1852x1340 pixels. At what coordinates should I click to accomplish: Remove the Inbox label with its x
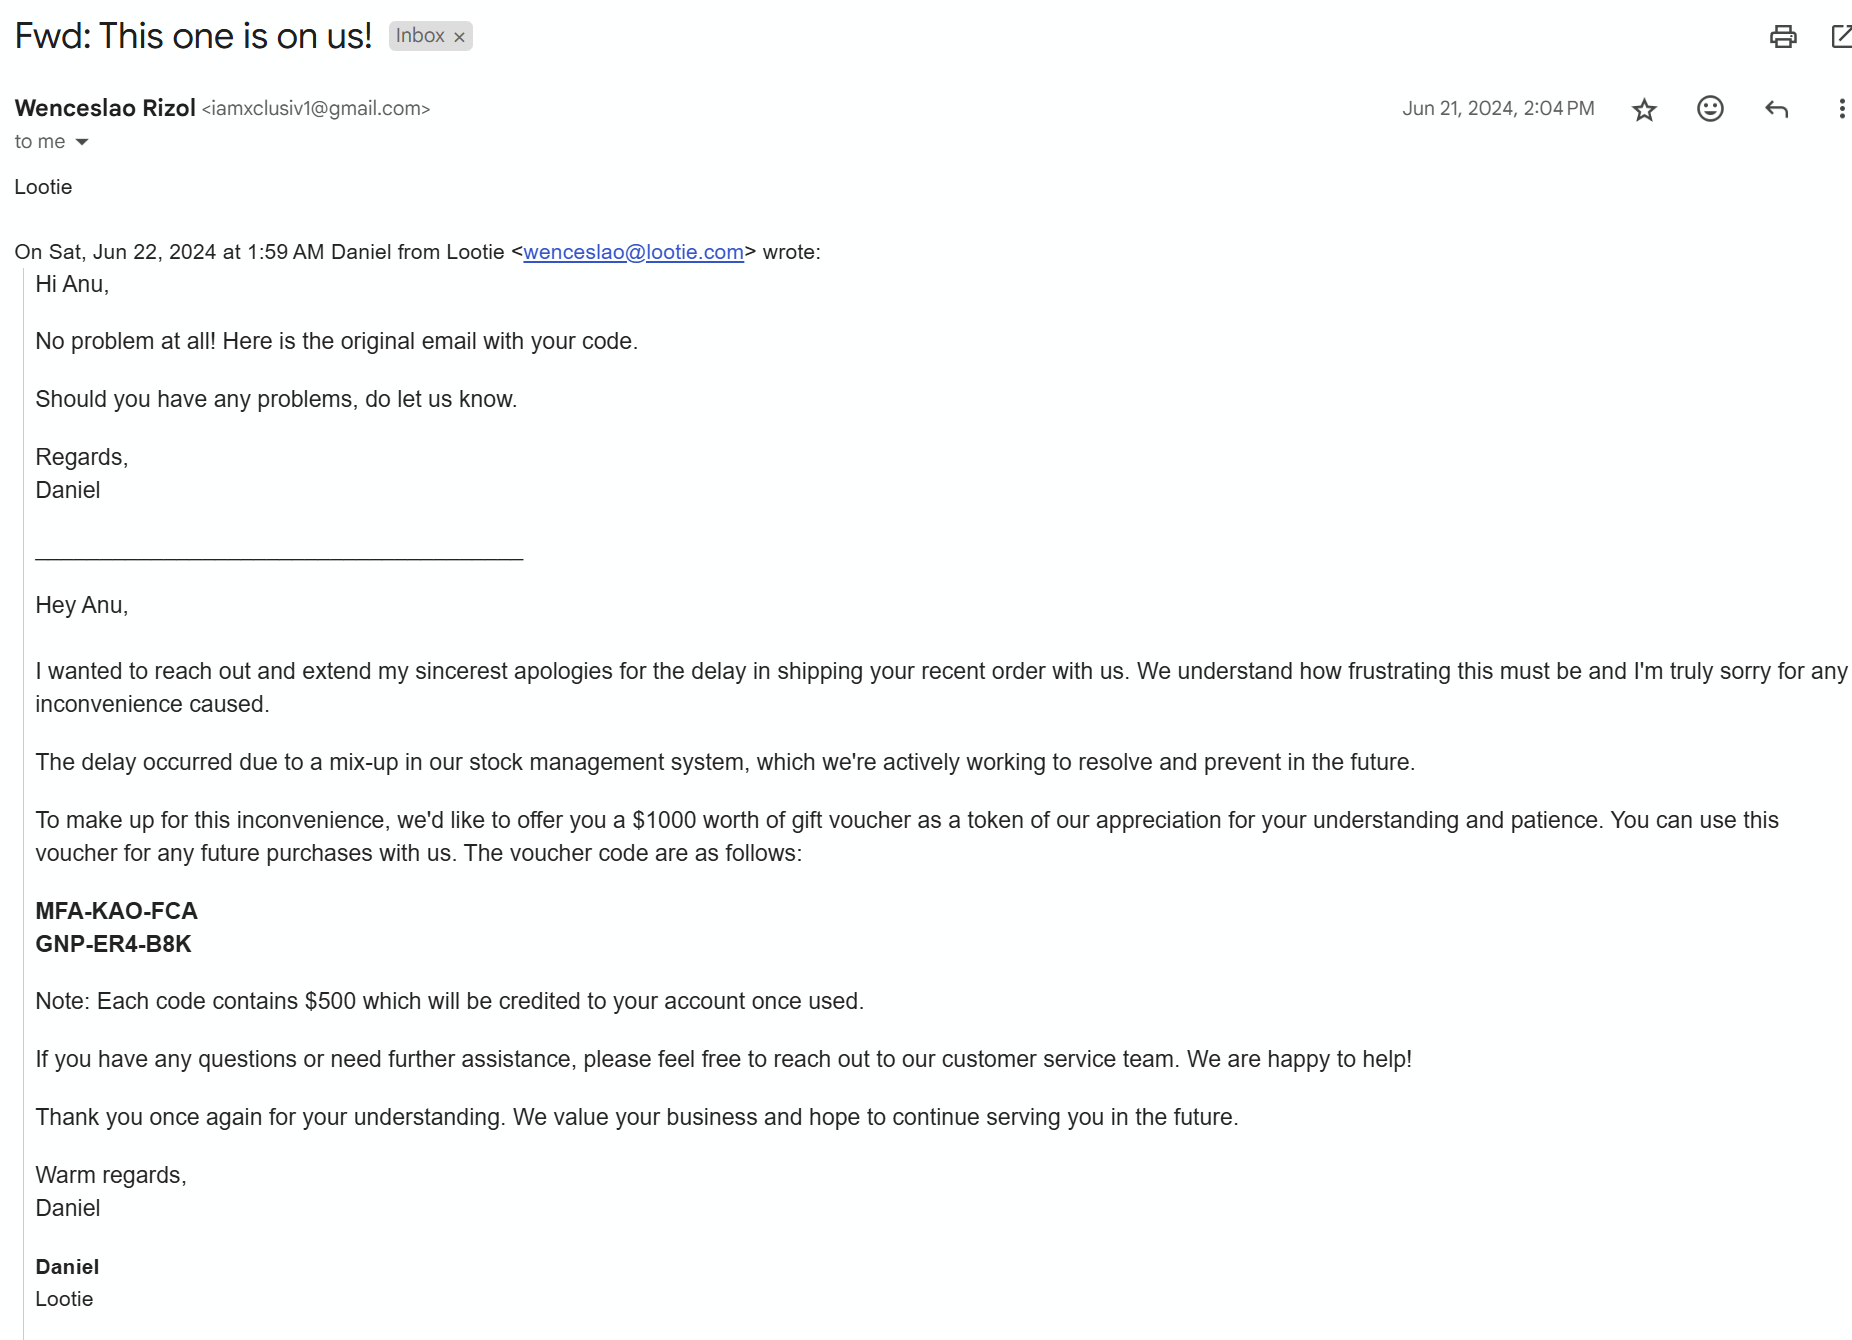tap(460, 37)
